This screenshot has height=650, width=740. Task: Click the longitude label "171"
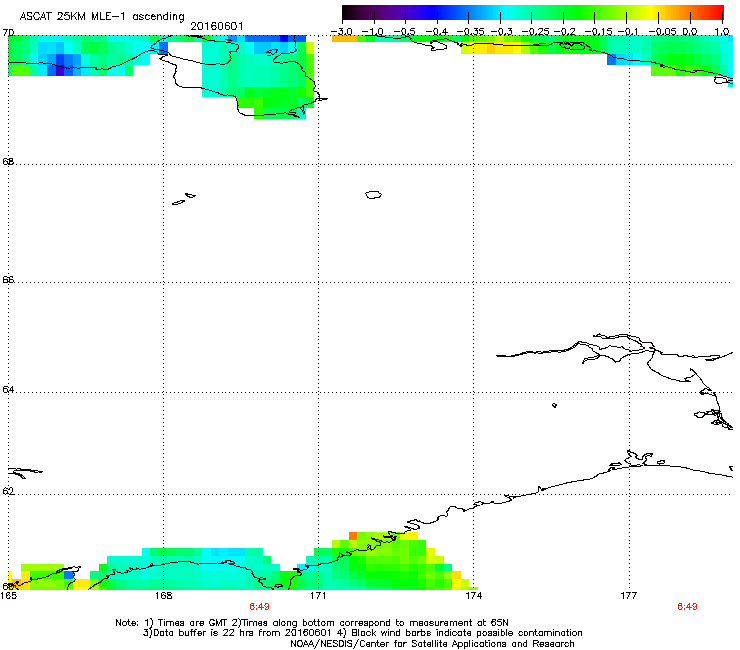point(318,596)
